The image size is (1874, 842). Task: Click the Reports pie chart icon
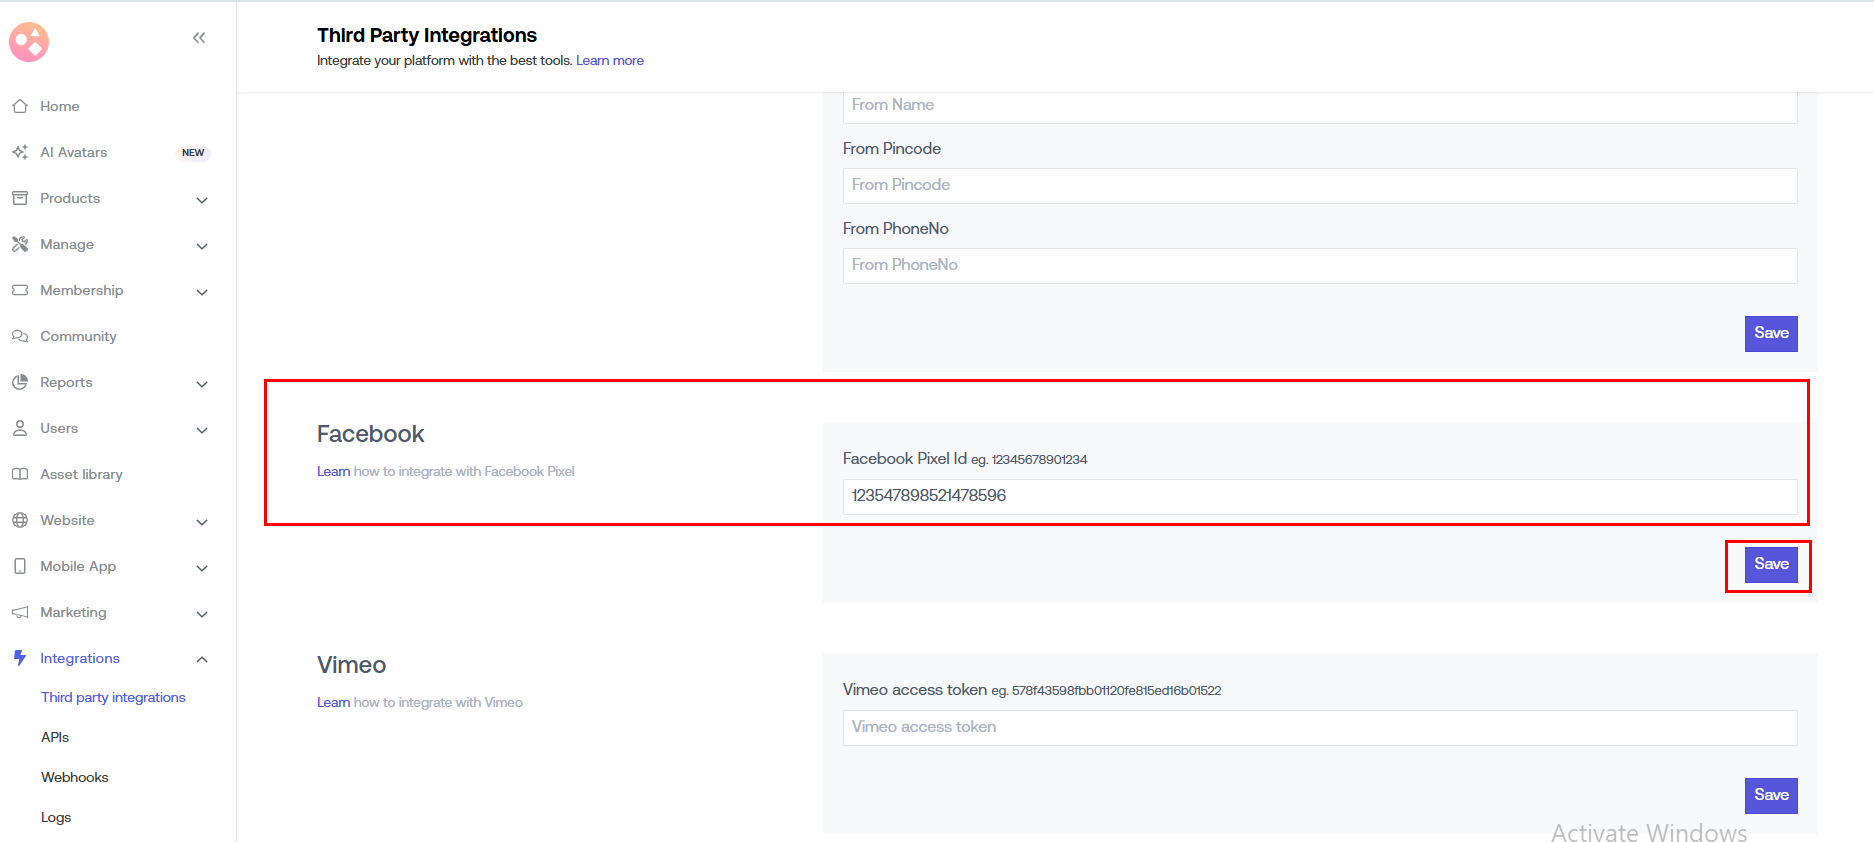point(20,382)
